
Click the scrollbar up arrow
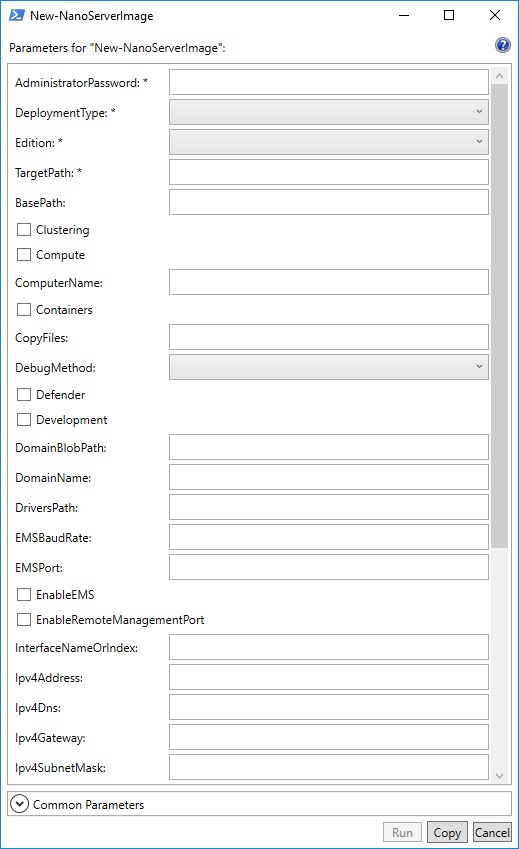(500, 76)
